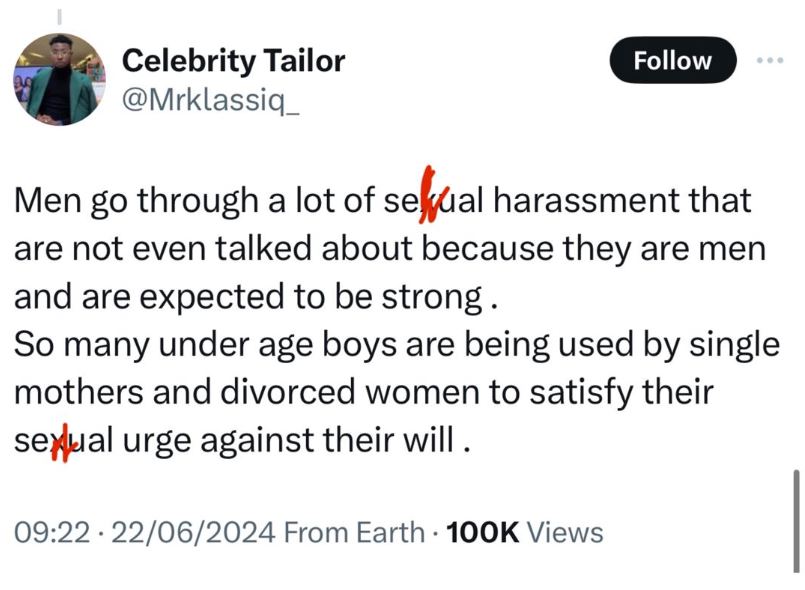Click the display name Celebrity Tailor
Image resolution: width=805 pixels, height=590 pixels.
(233, 61)
